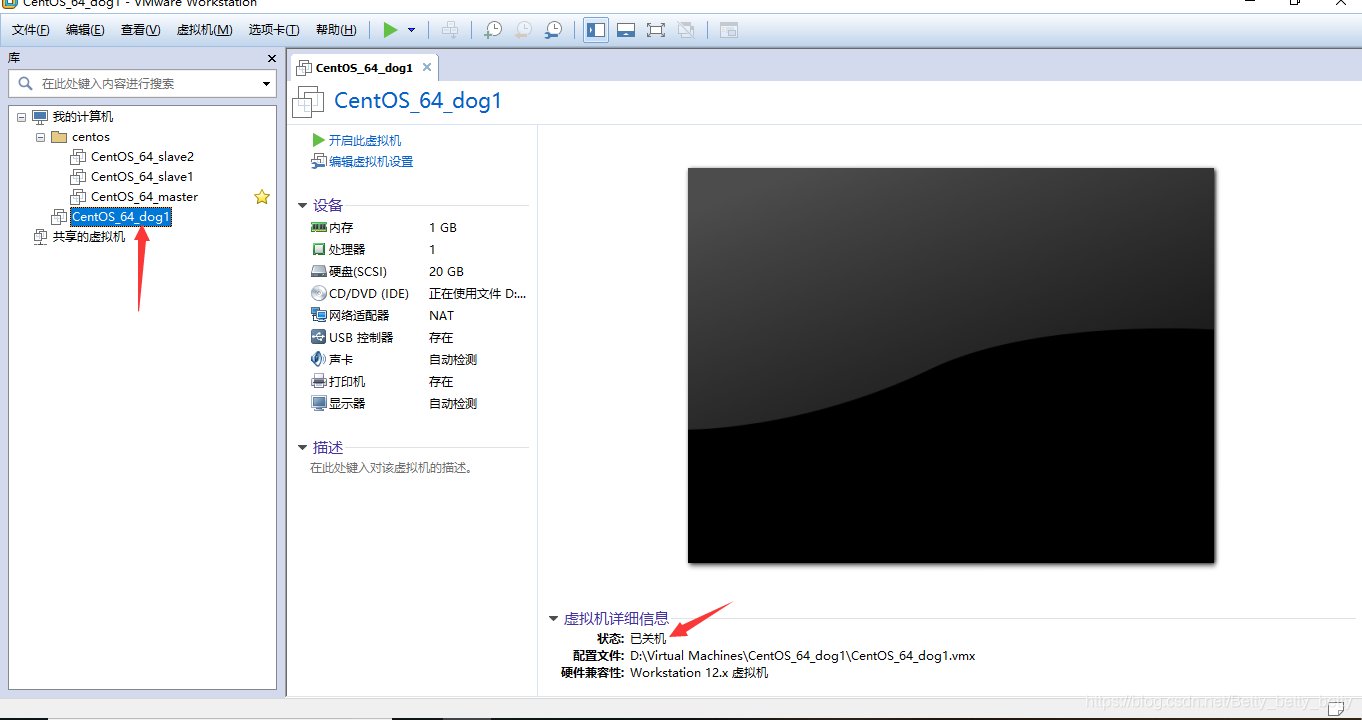Screen dimensions: 1362x720
Task: Click the Workstation 12.x 虚拟机 compatibility text
Action: point(699,673)
